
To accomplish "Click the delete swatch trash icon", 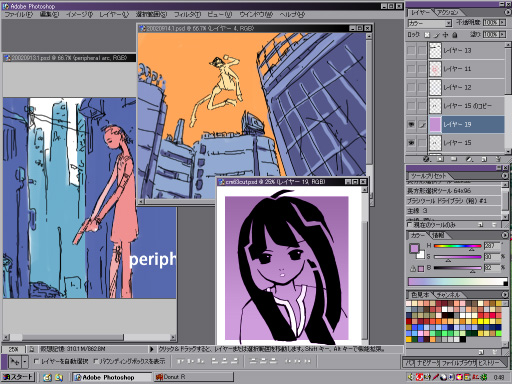I will point(495,352).
